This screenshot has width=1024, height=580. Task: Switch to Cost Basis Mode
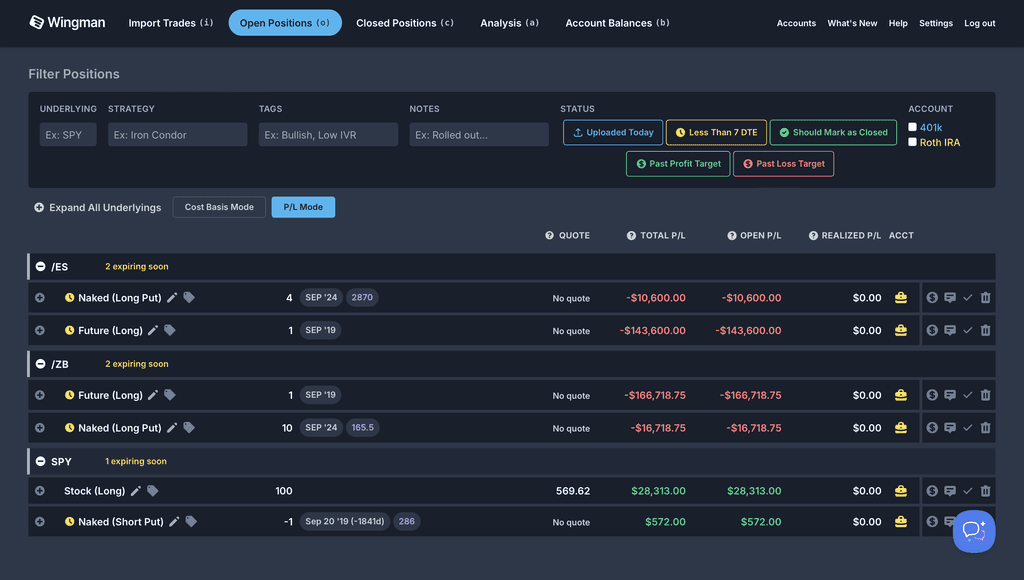pos(218,207)
